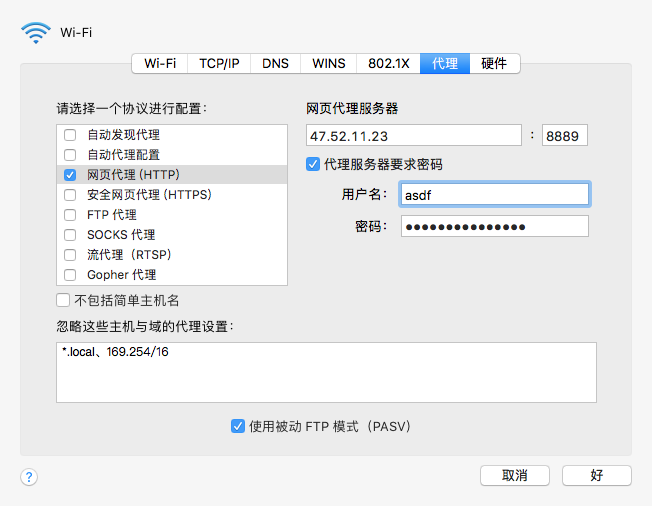652x506 pixels.
Task: Switch to the 硬件 tab
Action: click(x=494, y=63)
